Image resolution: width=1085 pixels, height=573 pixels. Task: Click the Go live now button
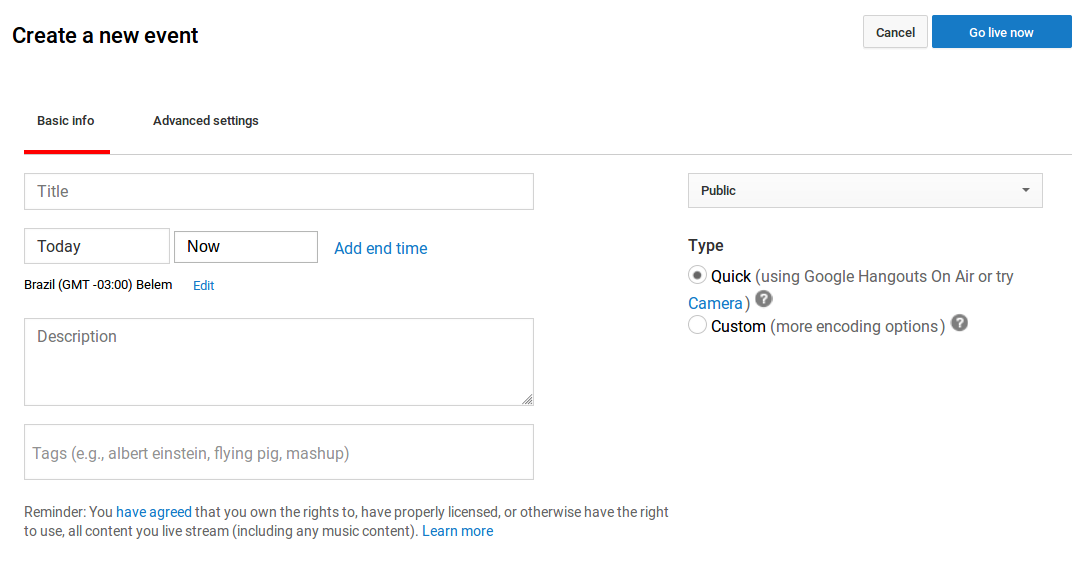point(1001,32)
